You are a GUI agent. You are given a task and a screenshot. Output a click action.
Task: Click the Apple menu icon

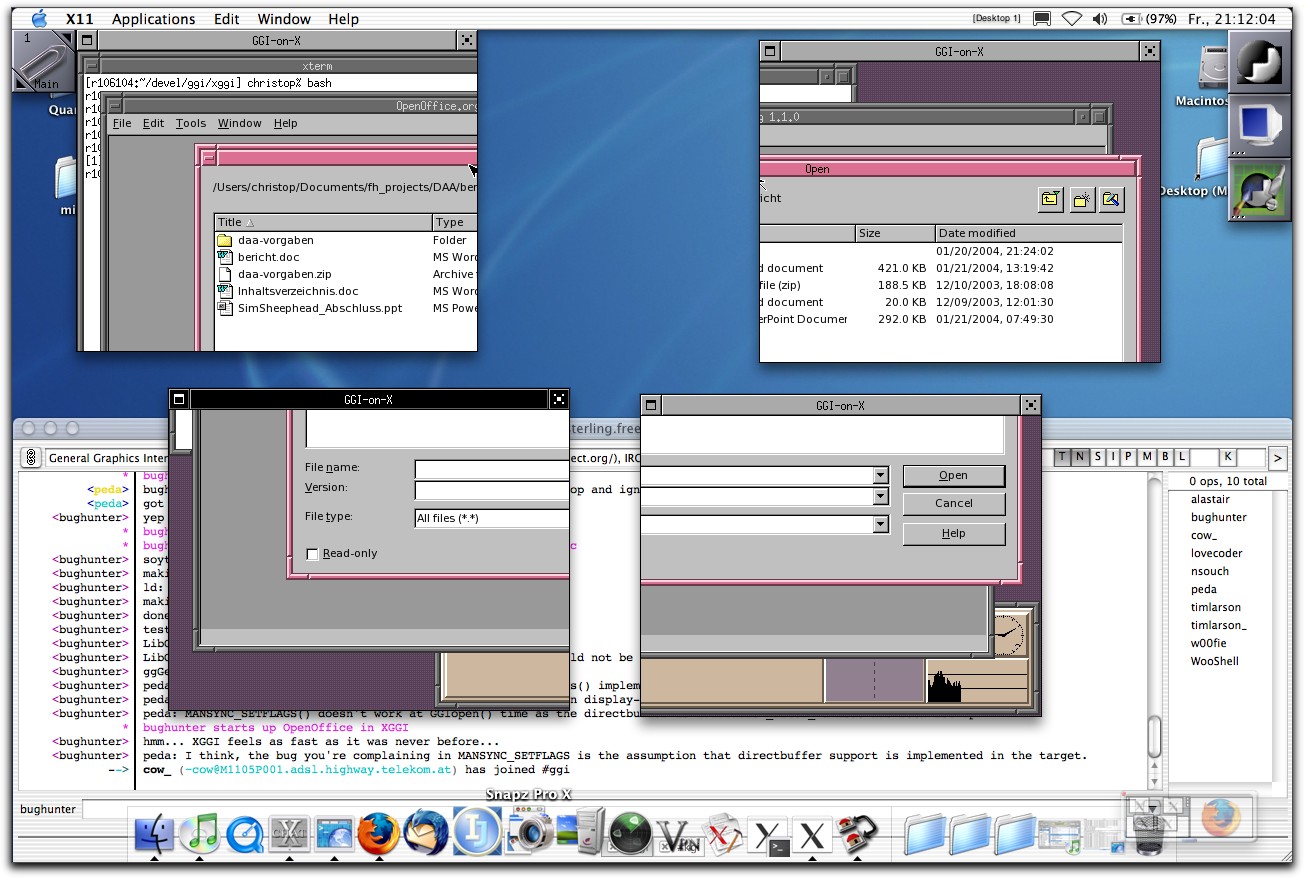click(39, 18)
